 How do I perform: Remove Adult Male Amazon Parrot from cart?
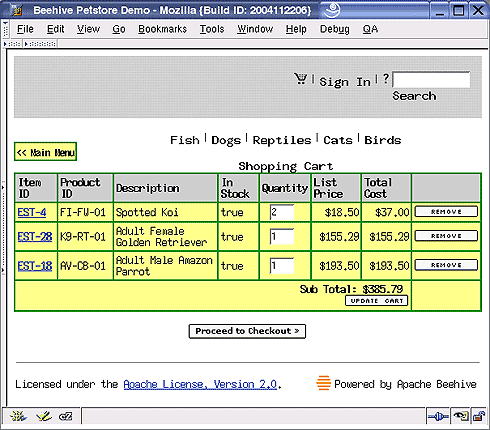tap(446, 265)
